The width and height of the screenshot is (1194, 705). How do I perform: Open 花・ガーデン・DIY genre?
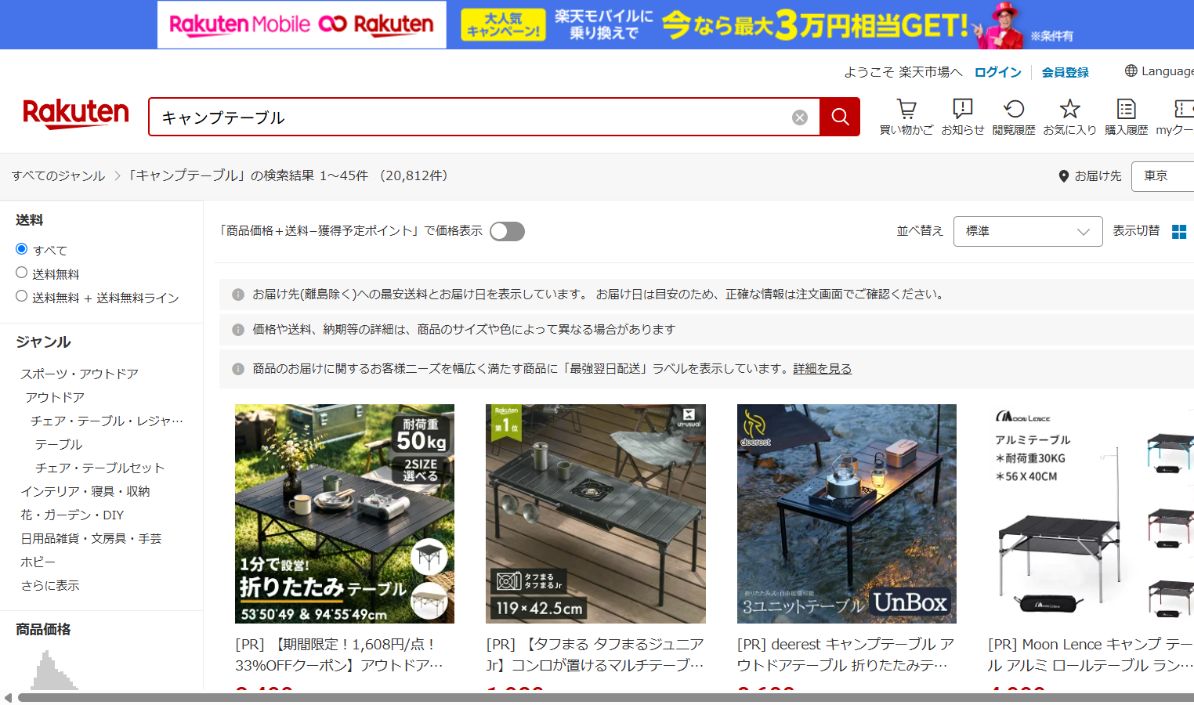pyautogui.click(x=72, y=515)
